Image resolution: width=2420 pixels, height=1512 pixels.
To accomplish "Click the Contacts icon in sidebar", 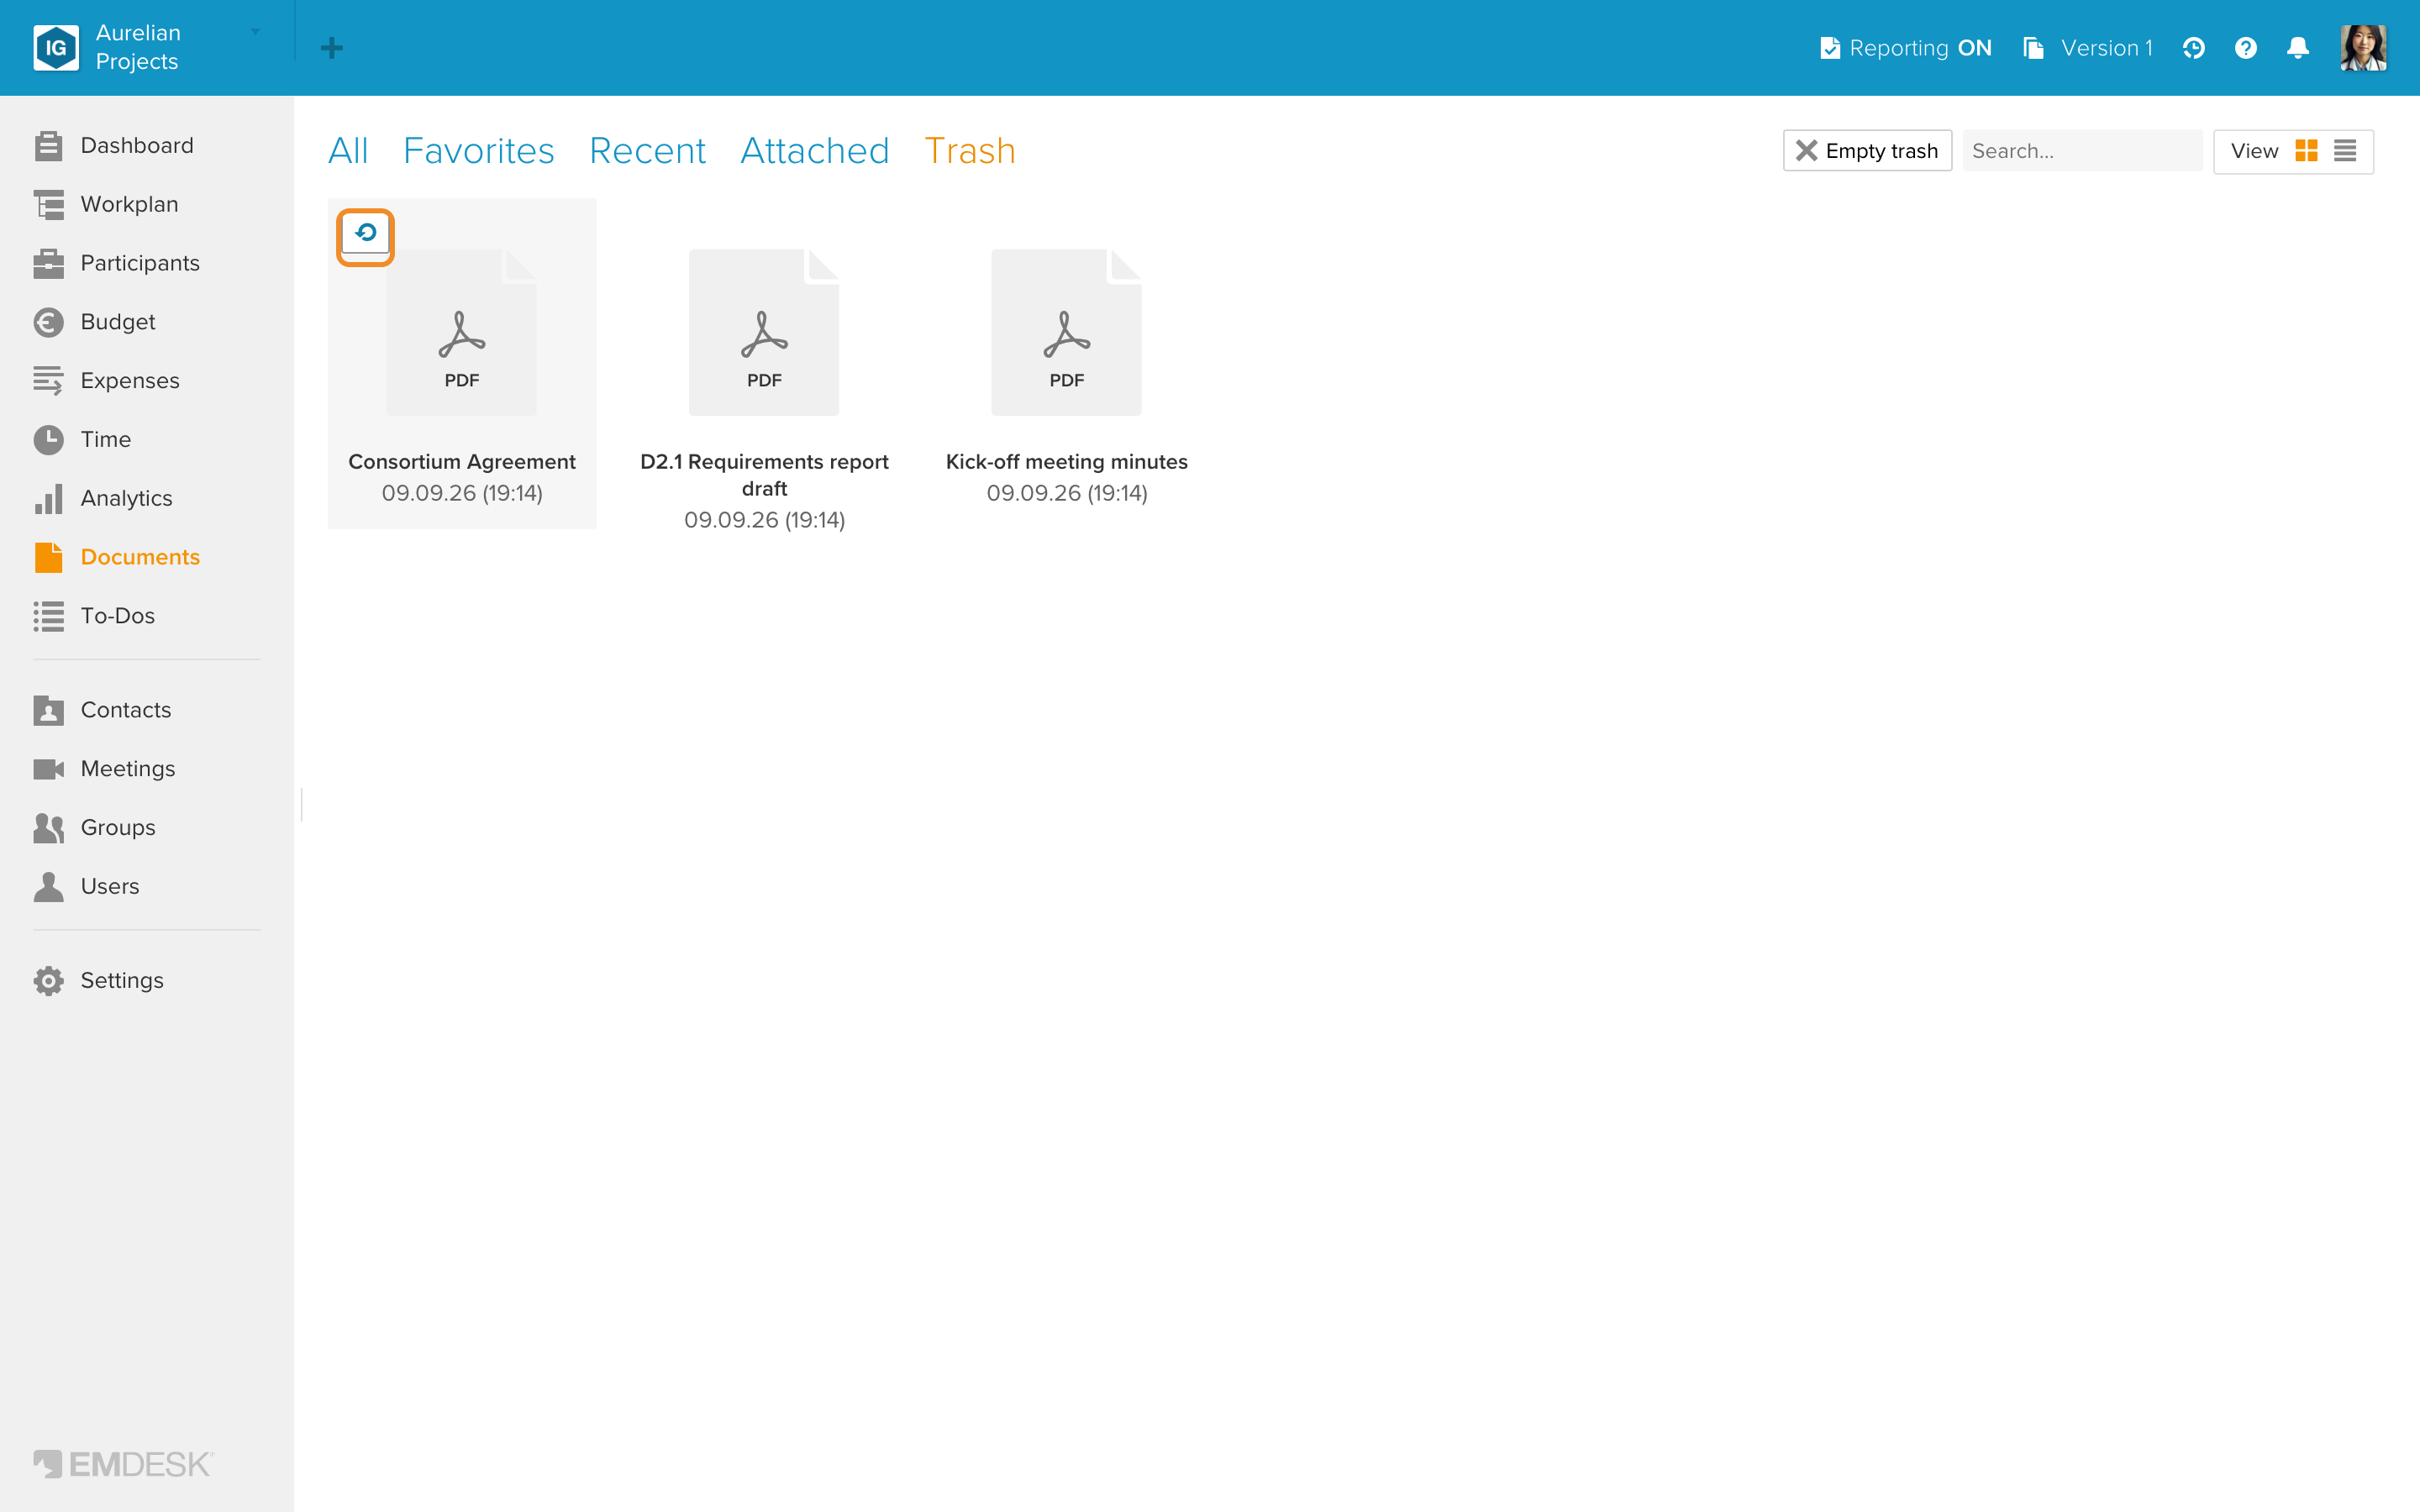I will tap(48, 711).
